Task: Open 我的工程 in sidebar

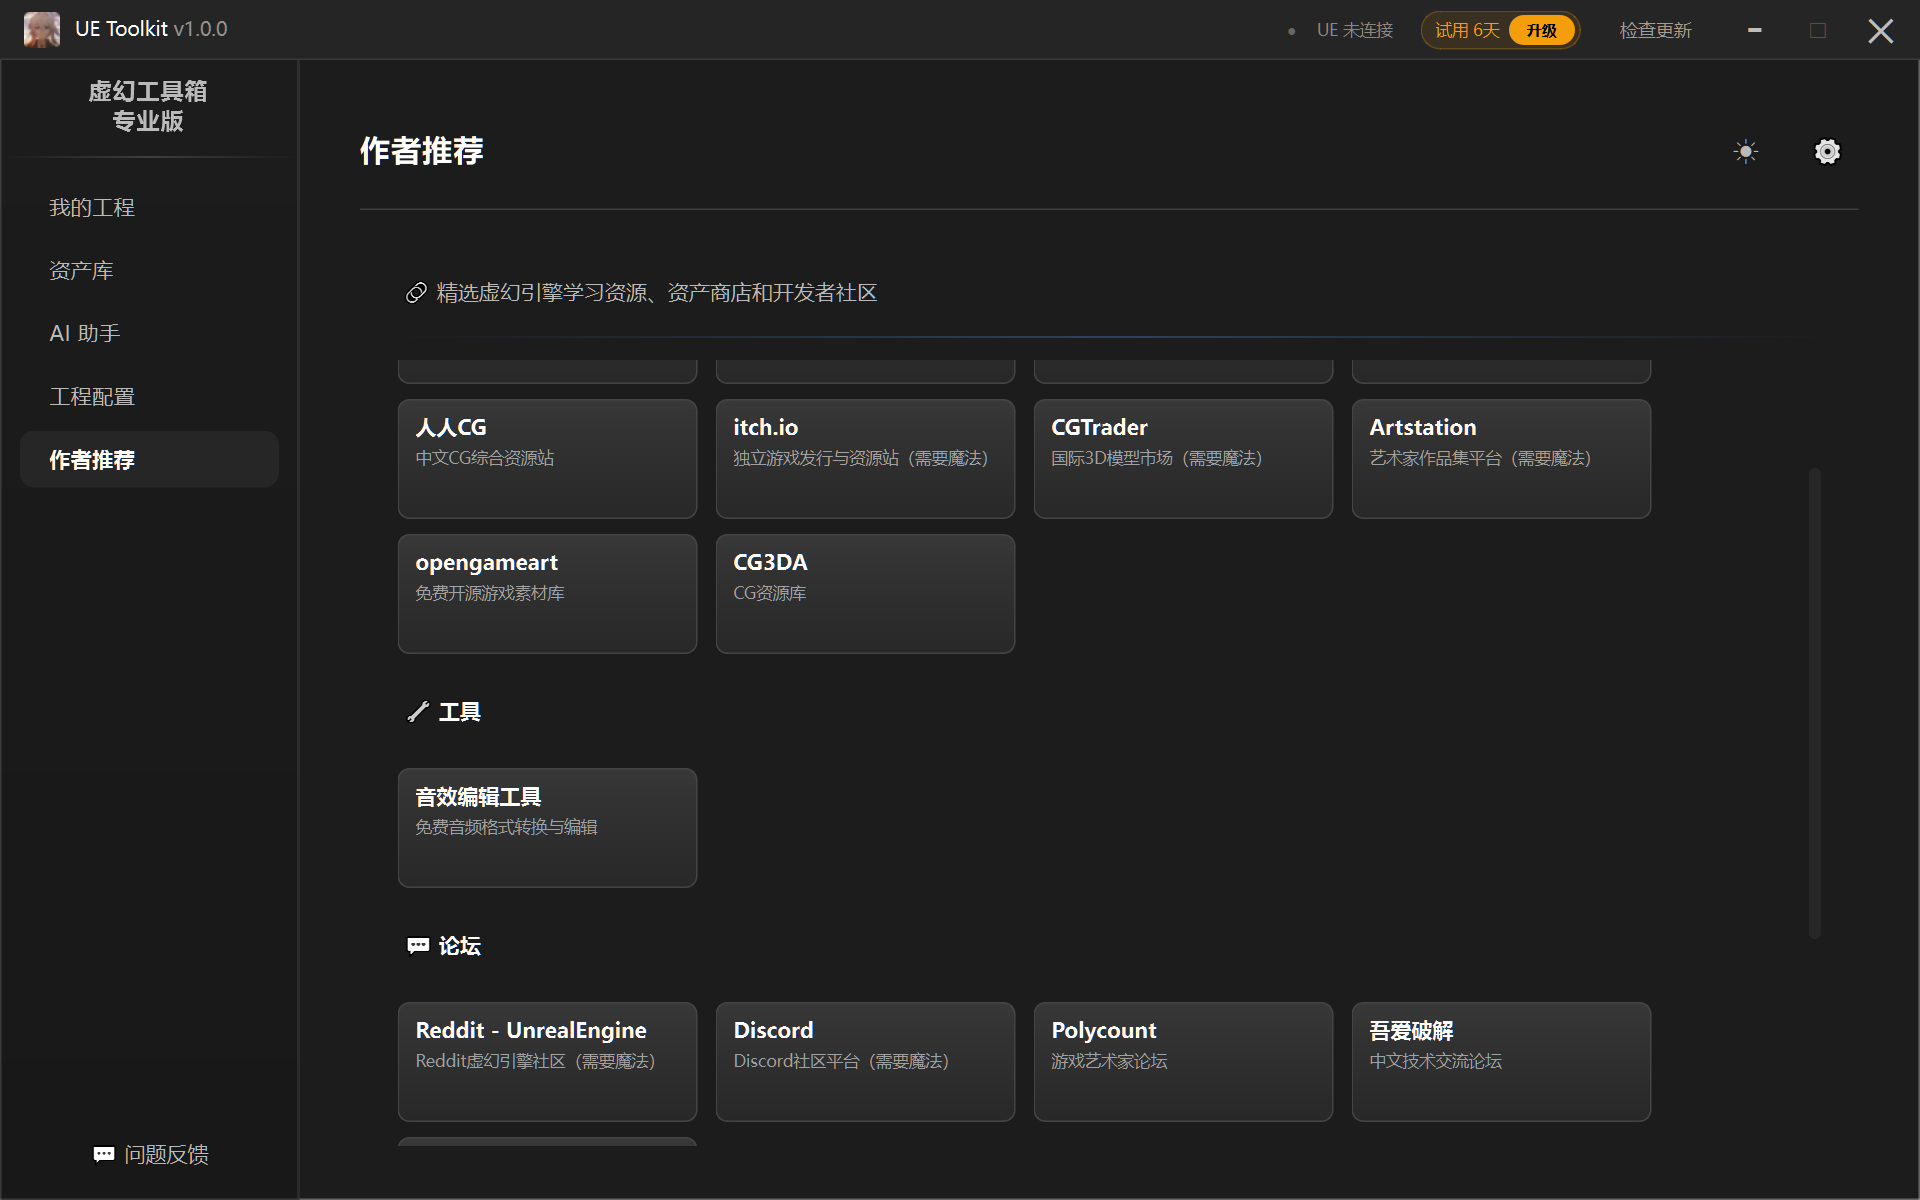Action: click(x=92, y=208)
